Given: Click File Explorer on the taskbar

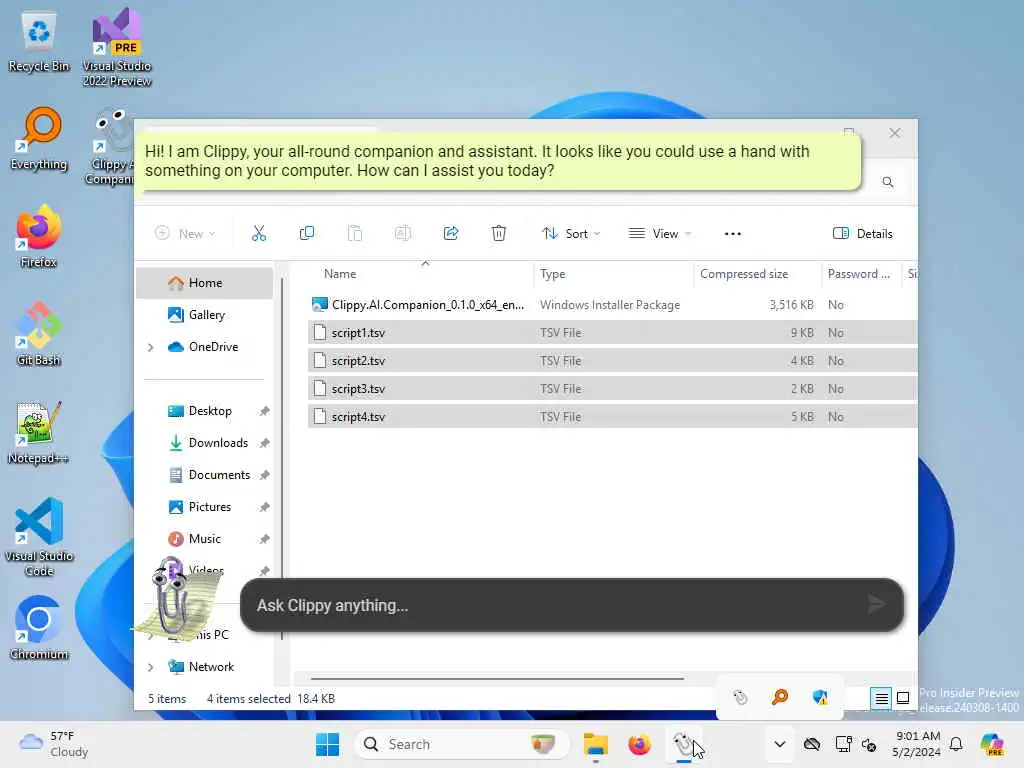Looking at the screenshot, I should [596, 744].
